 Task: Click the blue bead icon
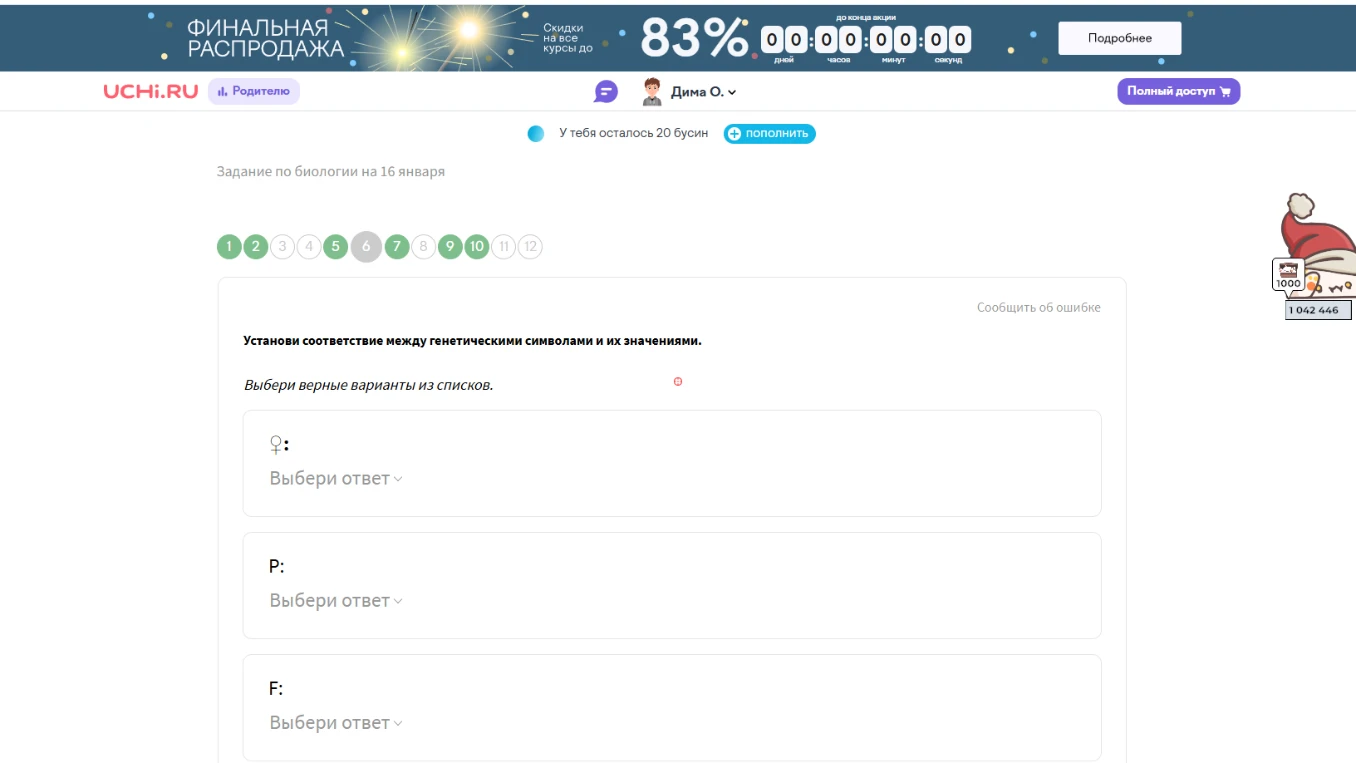(x=536, y=134)
